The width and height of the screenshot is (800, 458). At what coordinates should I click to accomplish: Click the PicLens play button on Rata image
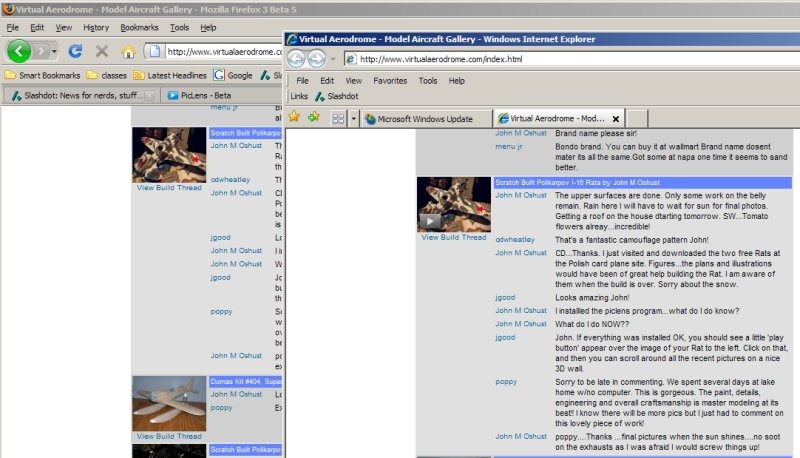click(x=430, y=221)
